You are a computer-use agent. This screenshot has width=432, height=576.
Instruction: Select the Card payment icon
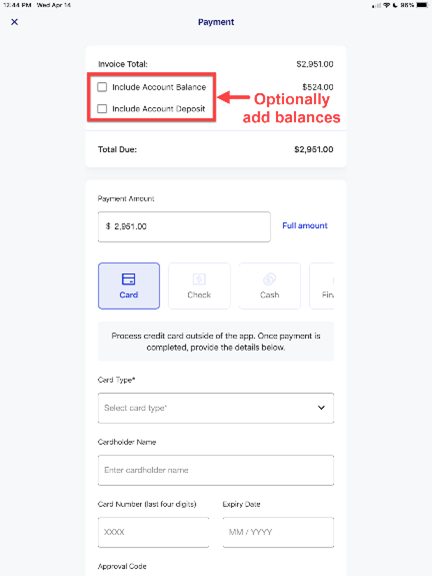click(129, 279)
